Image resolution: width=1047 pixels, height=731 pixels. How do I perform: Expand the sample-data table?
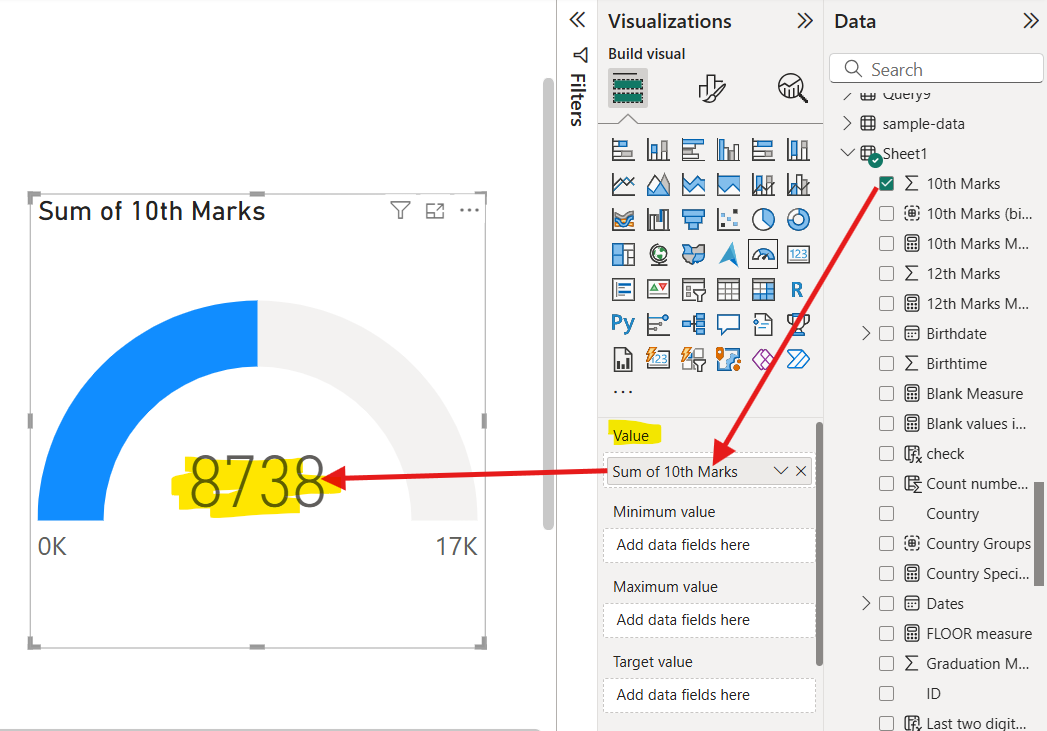point(848,123)
